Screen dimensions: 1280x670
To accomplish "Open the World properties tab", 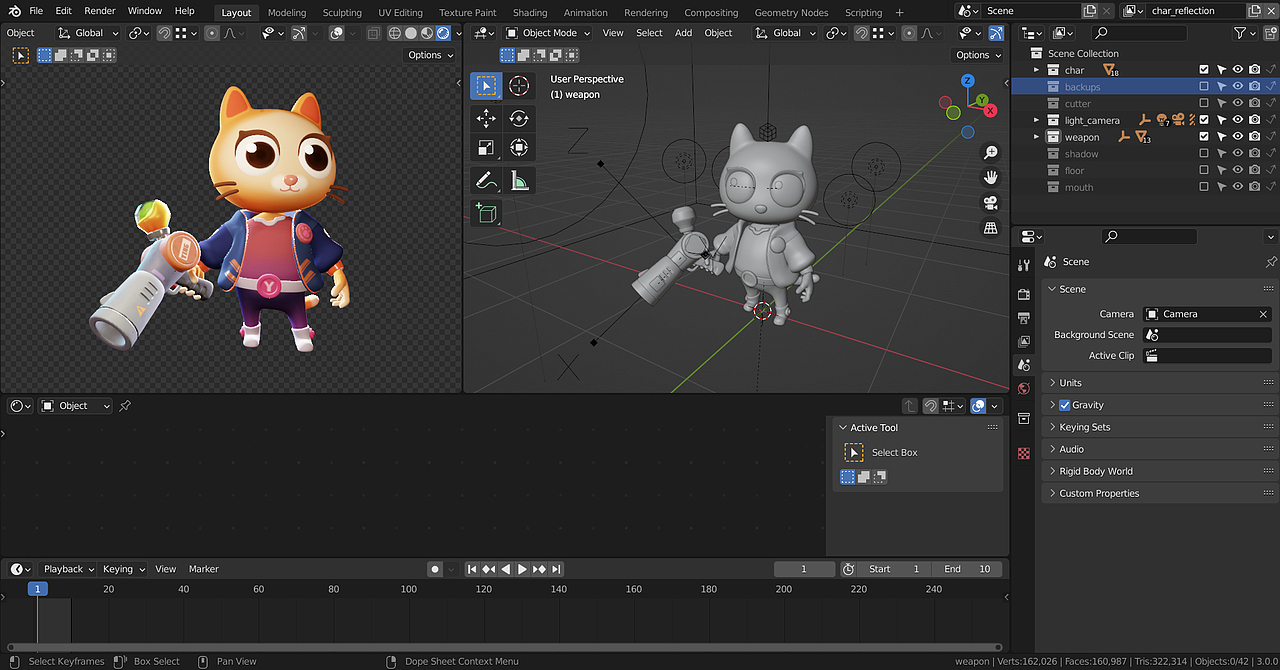I will click(1023, 388).
